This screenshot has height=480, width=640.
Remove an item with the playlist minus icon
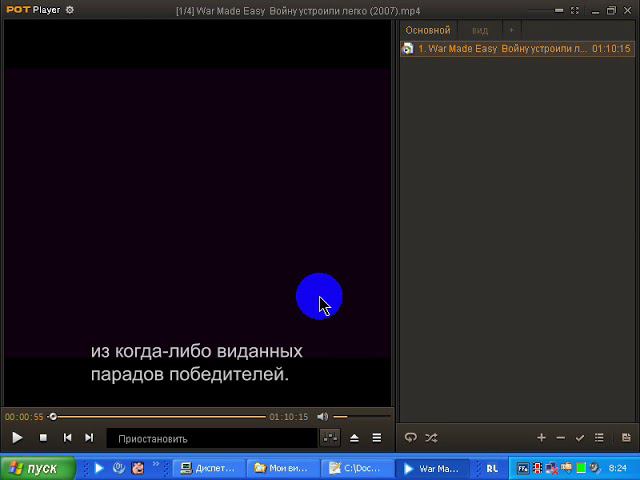click(x=561, y=438)
